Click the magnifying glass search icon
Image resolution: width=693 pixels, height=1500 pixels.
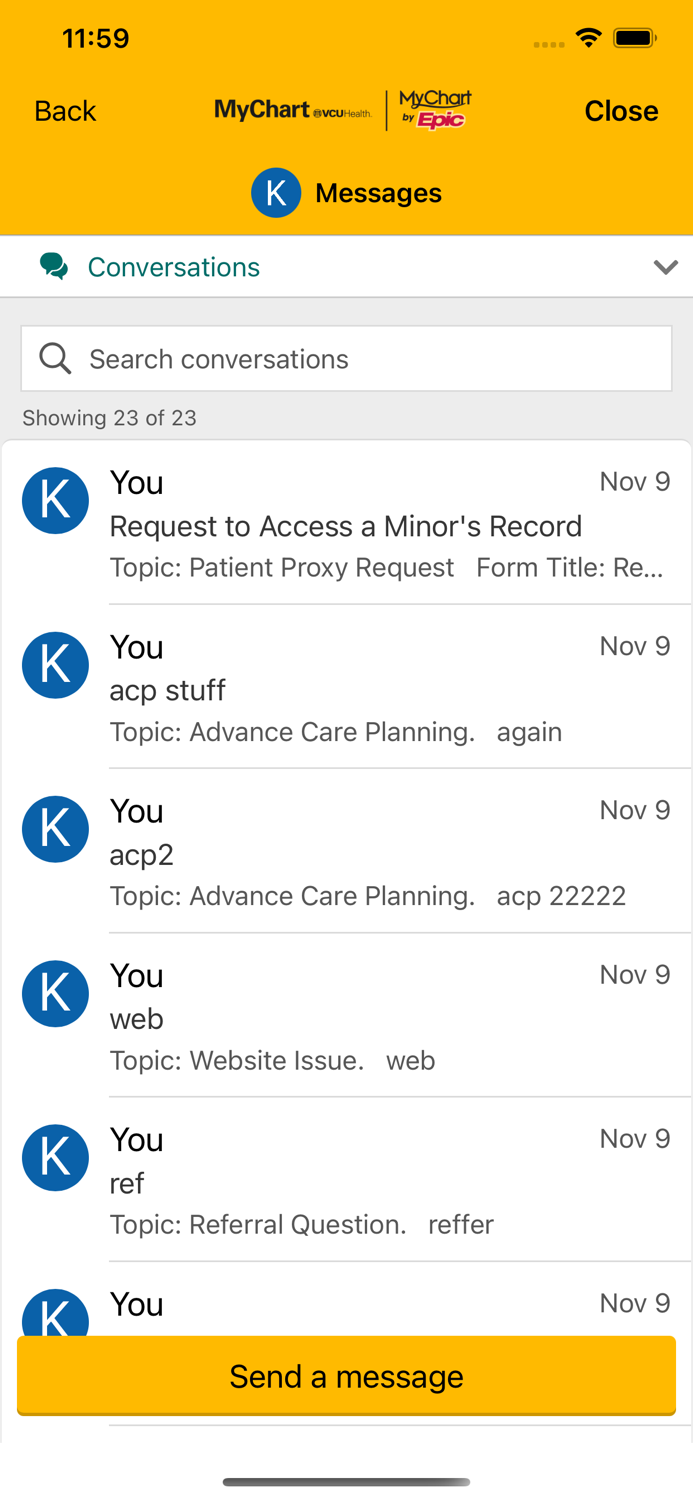[x=55, y=358]
